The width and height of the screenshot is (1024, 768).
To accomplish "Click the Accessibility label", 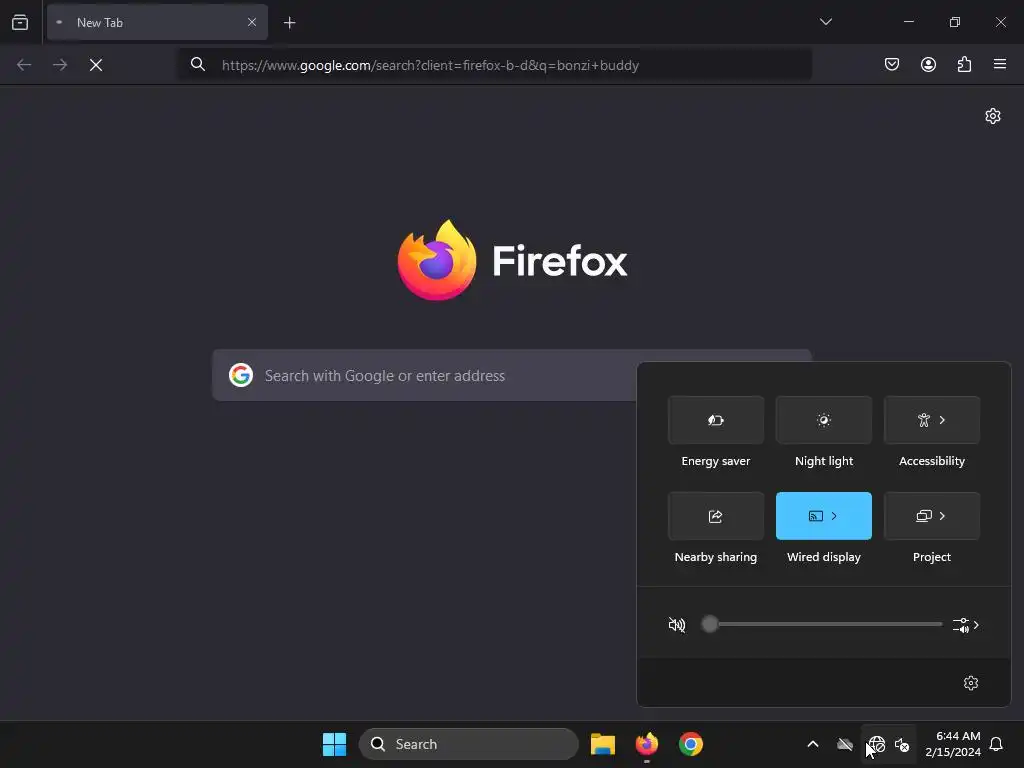I will point(932,461).
